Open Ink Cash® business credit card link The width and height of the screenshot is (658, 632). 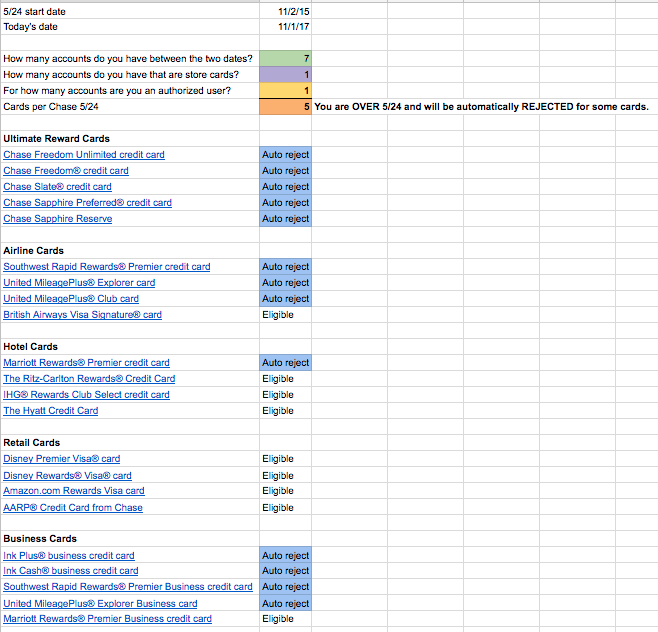pyautogui.click(x=71, y=571)
